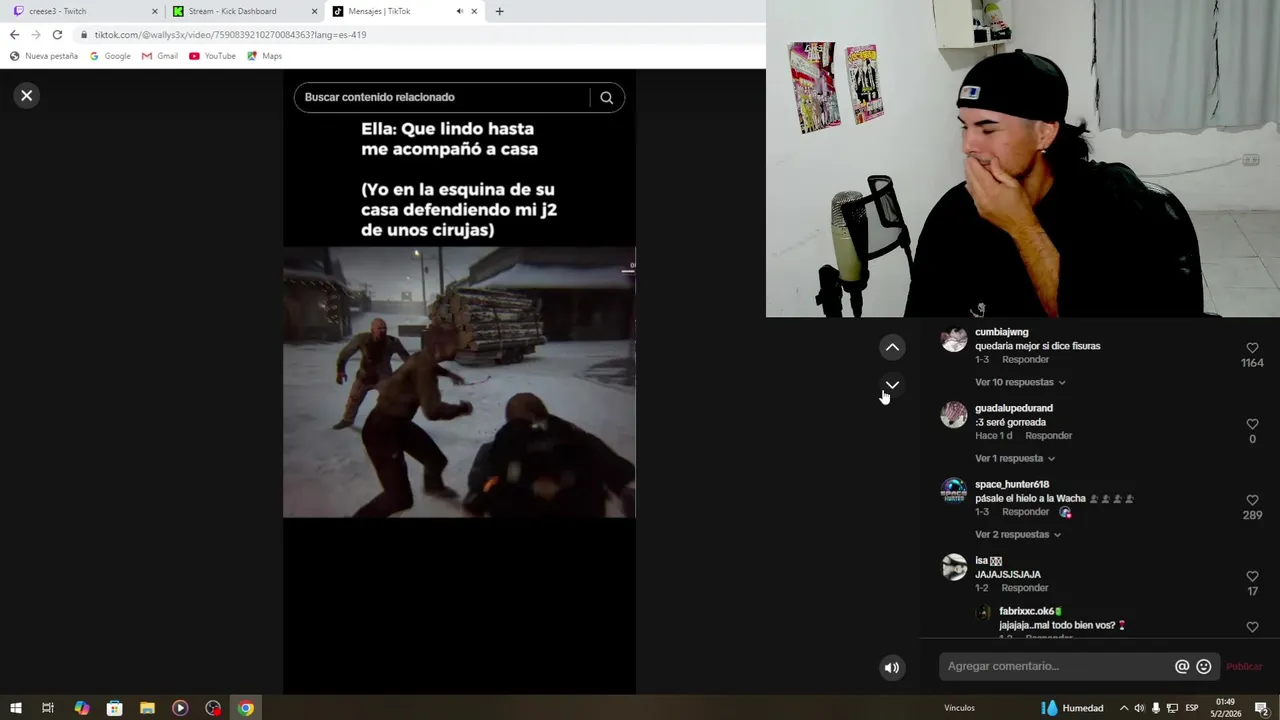Viewport: 1280px width, 720px height.
Task: Open the Humedad weather widget
Action: click(1072, 708)
